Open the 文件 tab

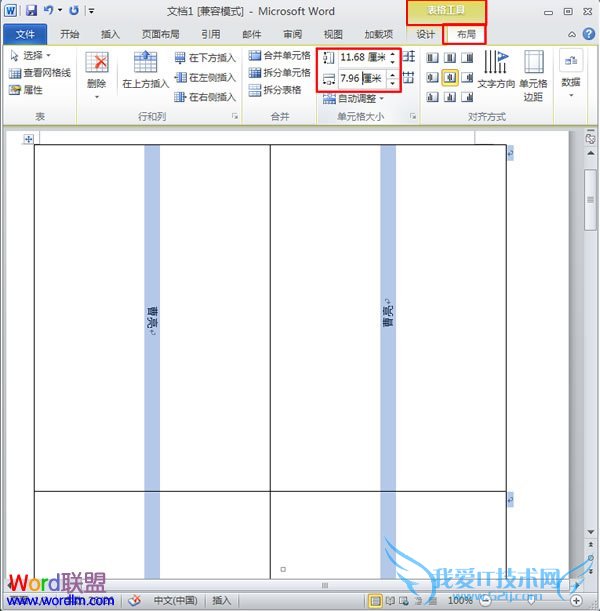pos(25,34)
